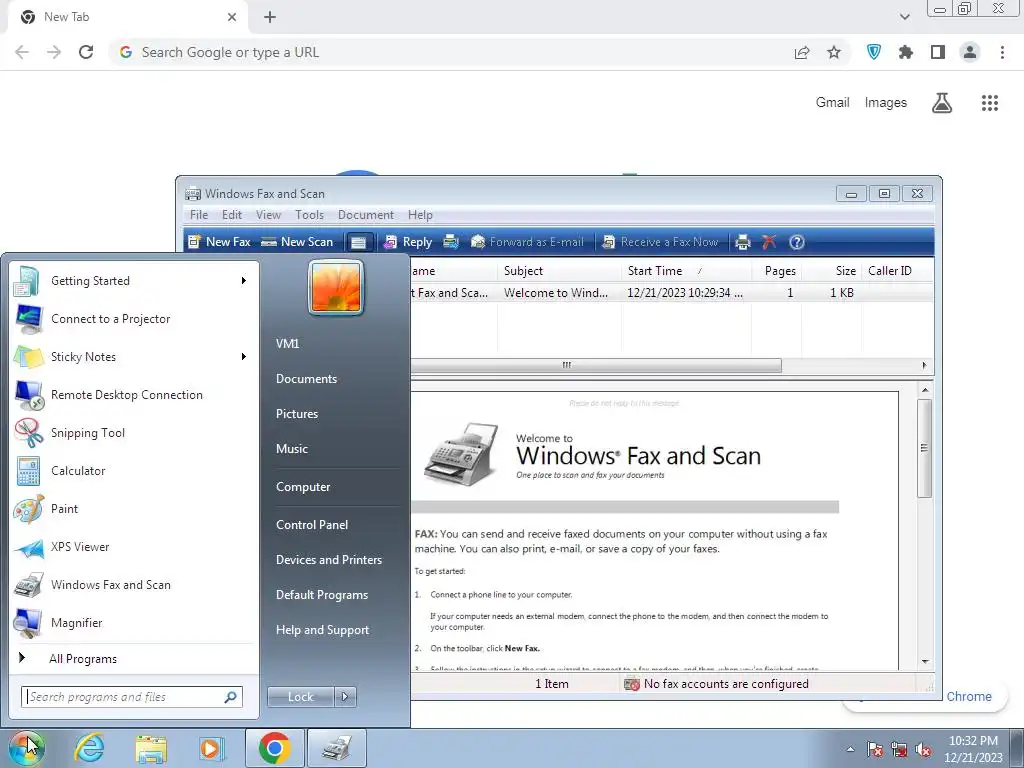
Task: Expand the Getting Started submenu arrow
Action: [x=244, y=281]
